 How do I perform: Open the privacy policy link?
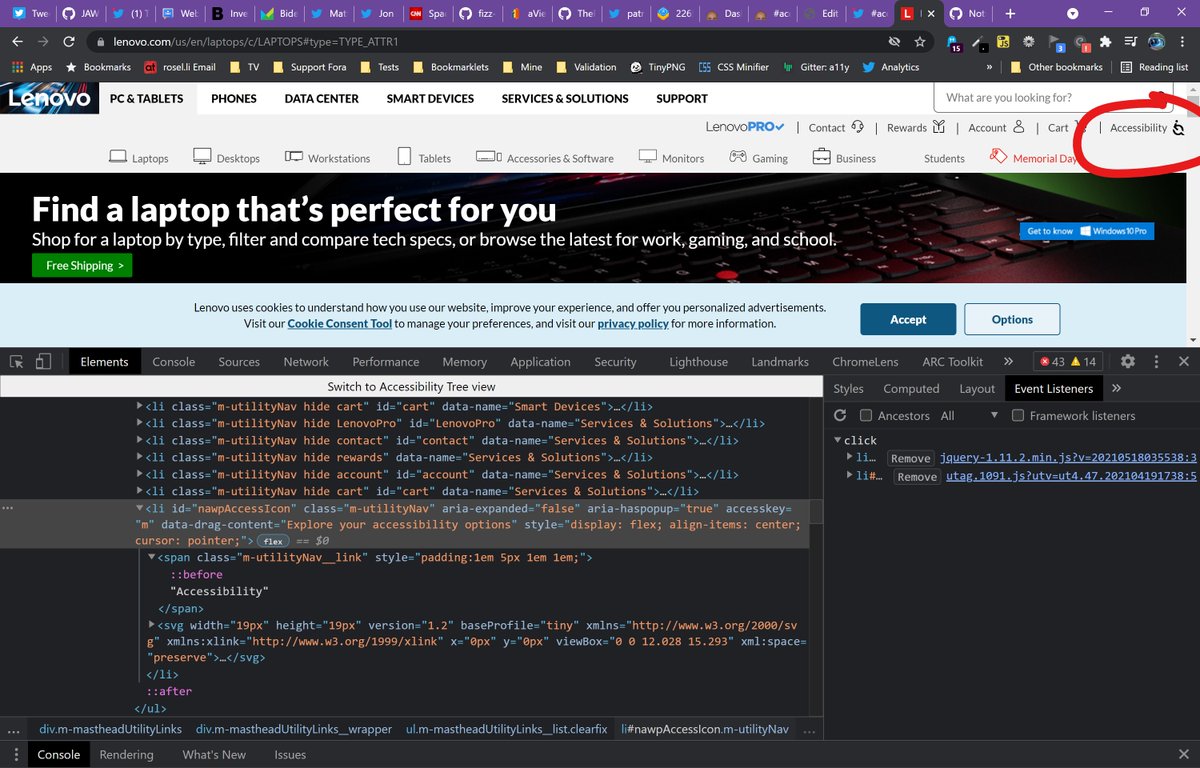coord(633,324)
